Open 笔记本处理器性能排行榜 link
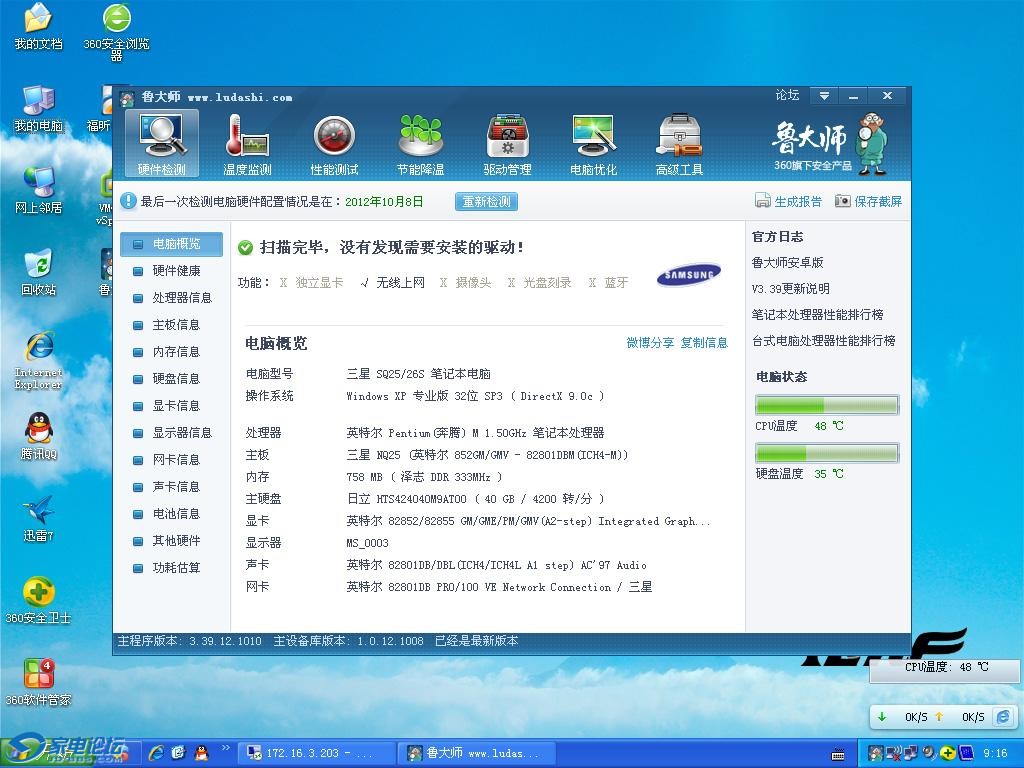Image resolution: width=1024 pixels, height=768 pixels. 817,315
